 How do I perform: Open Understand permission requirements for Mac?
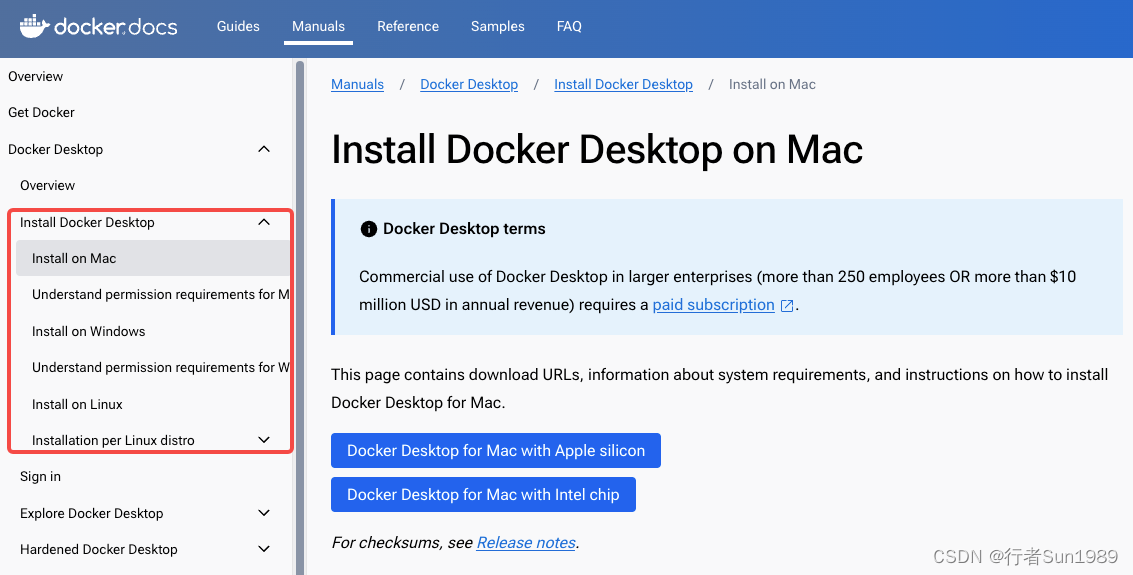tap(160, 295)
